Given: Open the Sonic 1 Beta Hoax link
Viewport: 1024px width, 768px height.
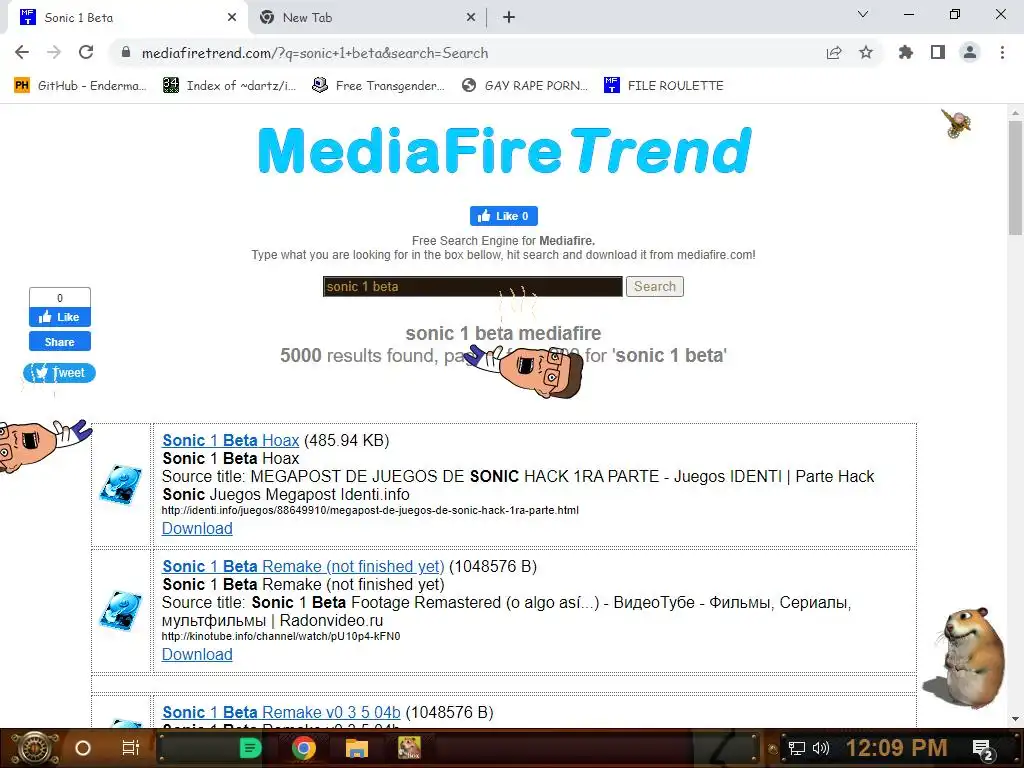Looking at the screenshot, I should pyautogui.click(x=231, y=440).
